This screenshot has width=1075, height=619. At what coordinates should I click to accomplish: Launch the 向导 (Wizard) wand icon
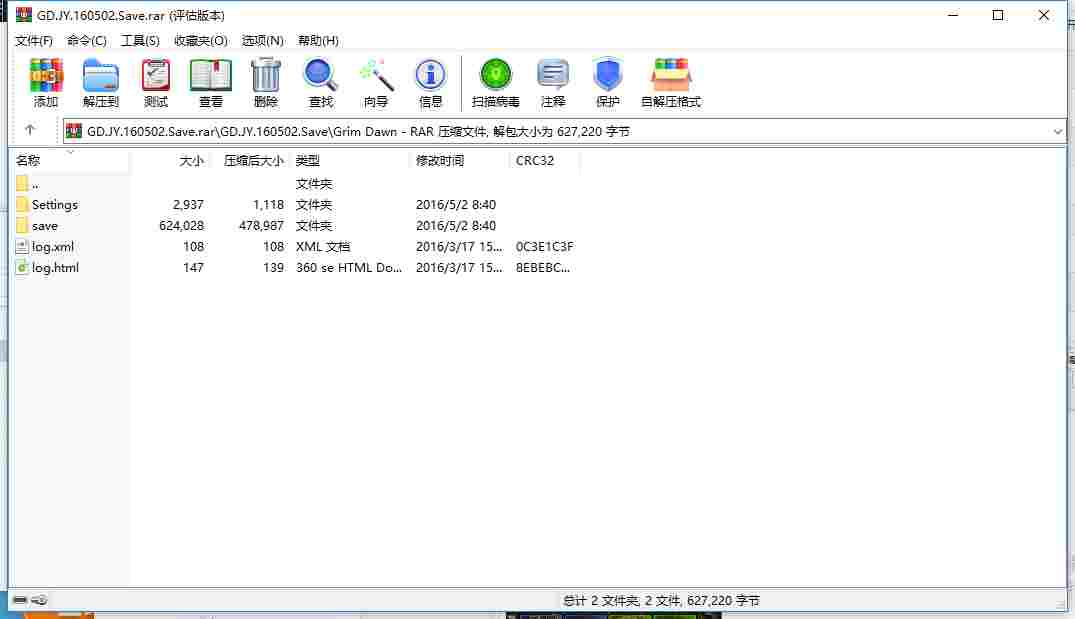(376, 75)
